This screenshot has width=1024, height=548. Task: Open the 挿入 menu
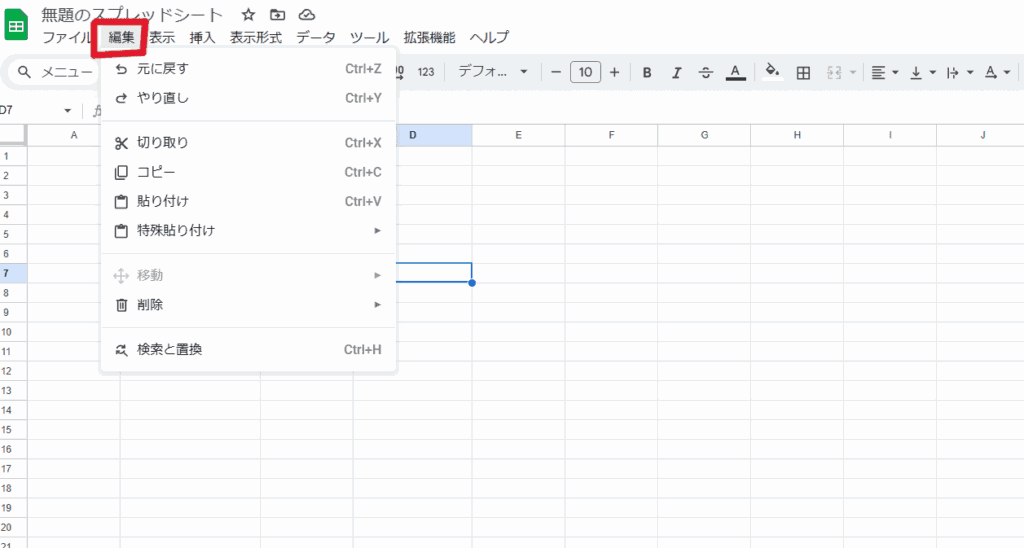tap(202, 38)
